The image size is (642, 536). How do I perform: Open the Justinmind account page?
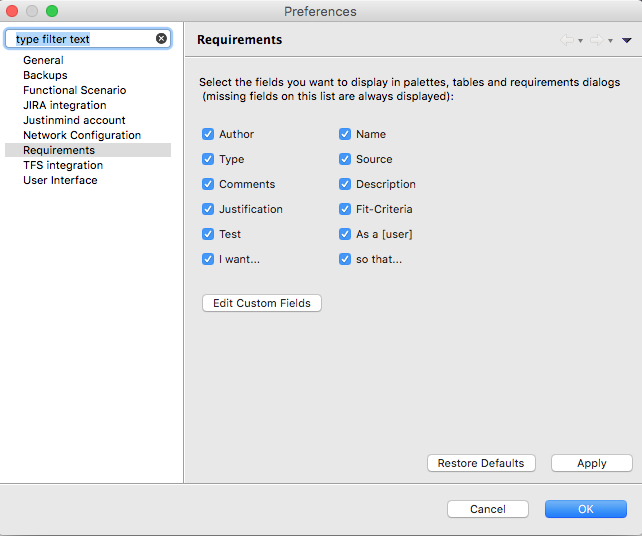click(74, 120)
